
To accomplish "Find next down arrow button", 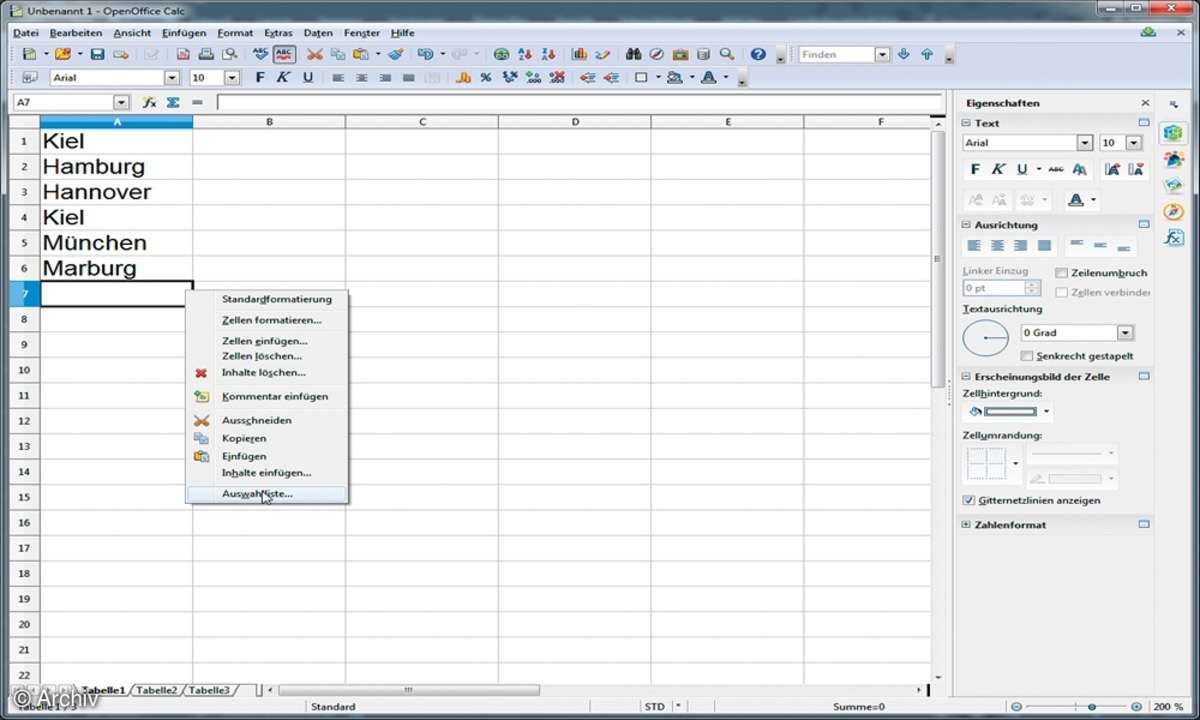I will coord(904,54).
